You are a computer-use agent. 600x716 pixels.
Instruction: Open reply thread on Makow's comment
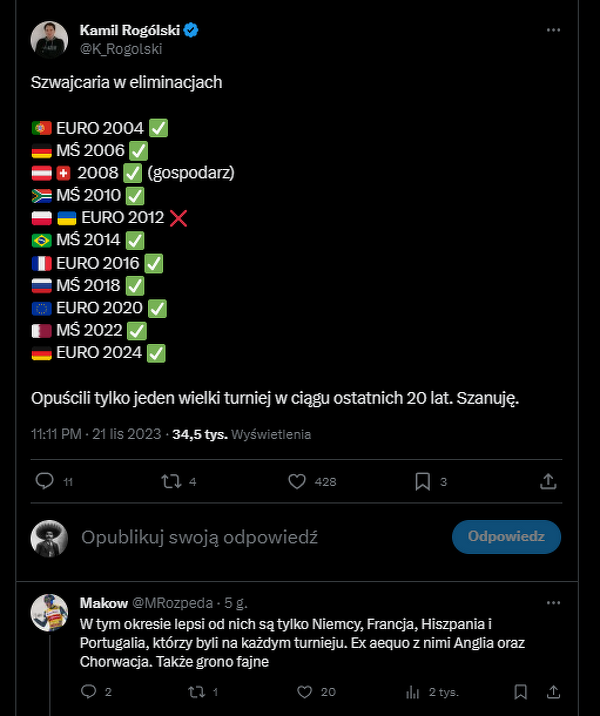click(88, 691)
